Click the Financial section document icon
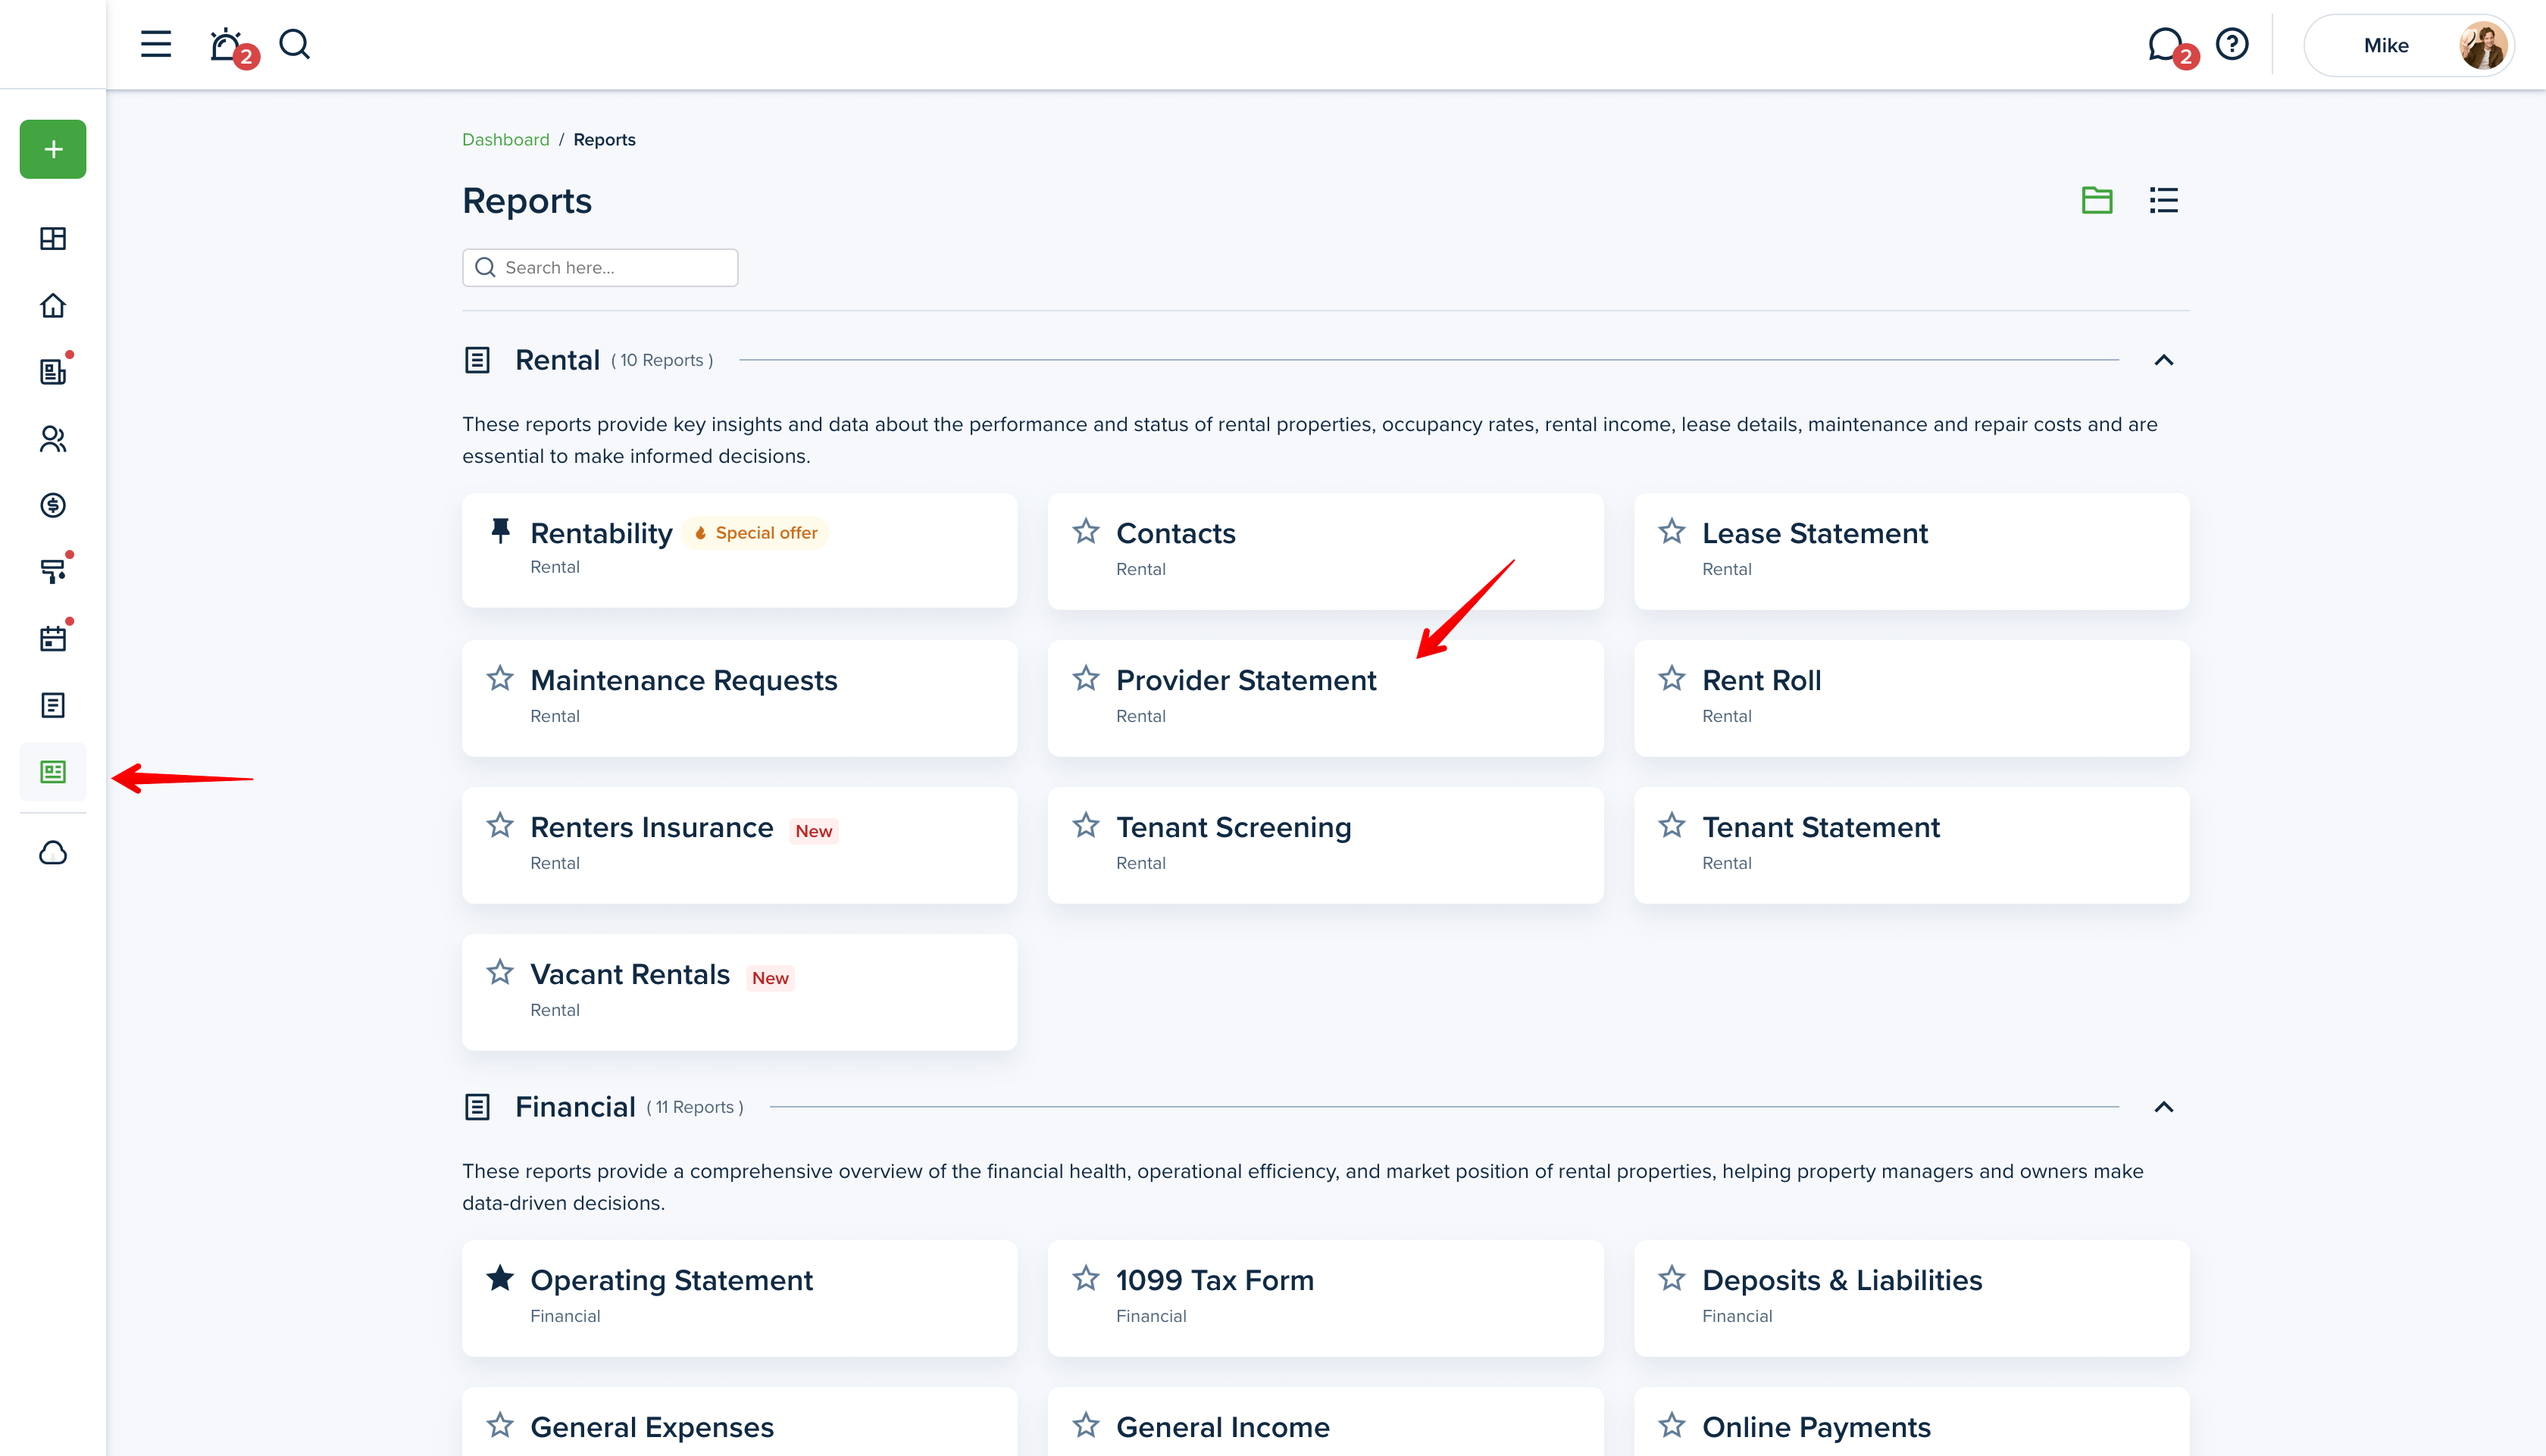Image resolution: width=2546 pixels, height=1456 pixels. 477,1107
